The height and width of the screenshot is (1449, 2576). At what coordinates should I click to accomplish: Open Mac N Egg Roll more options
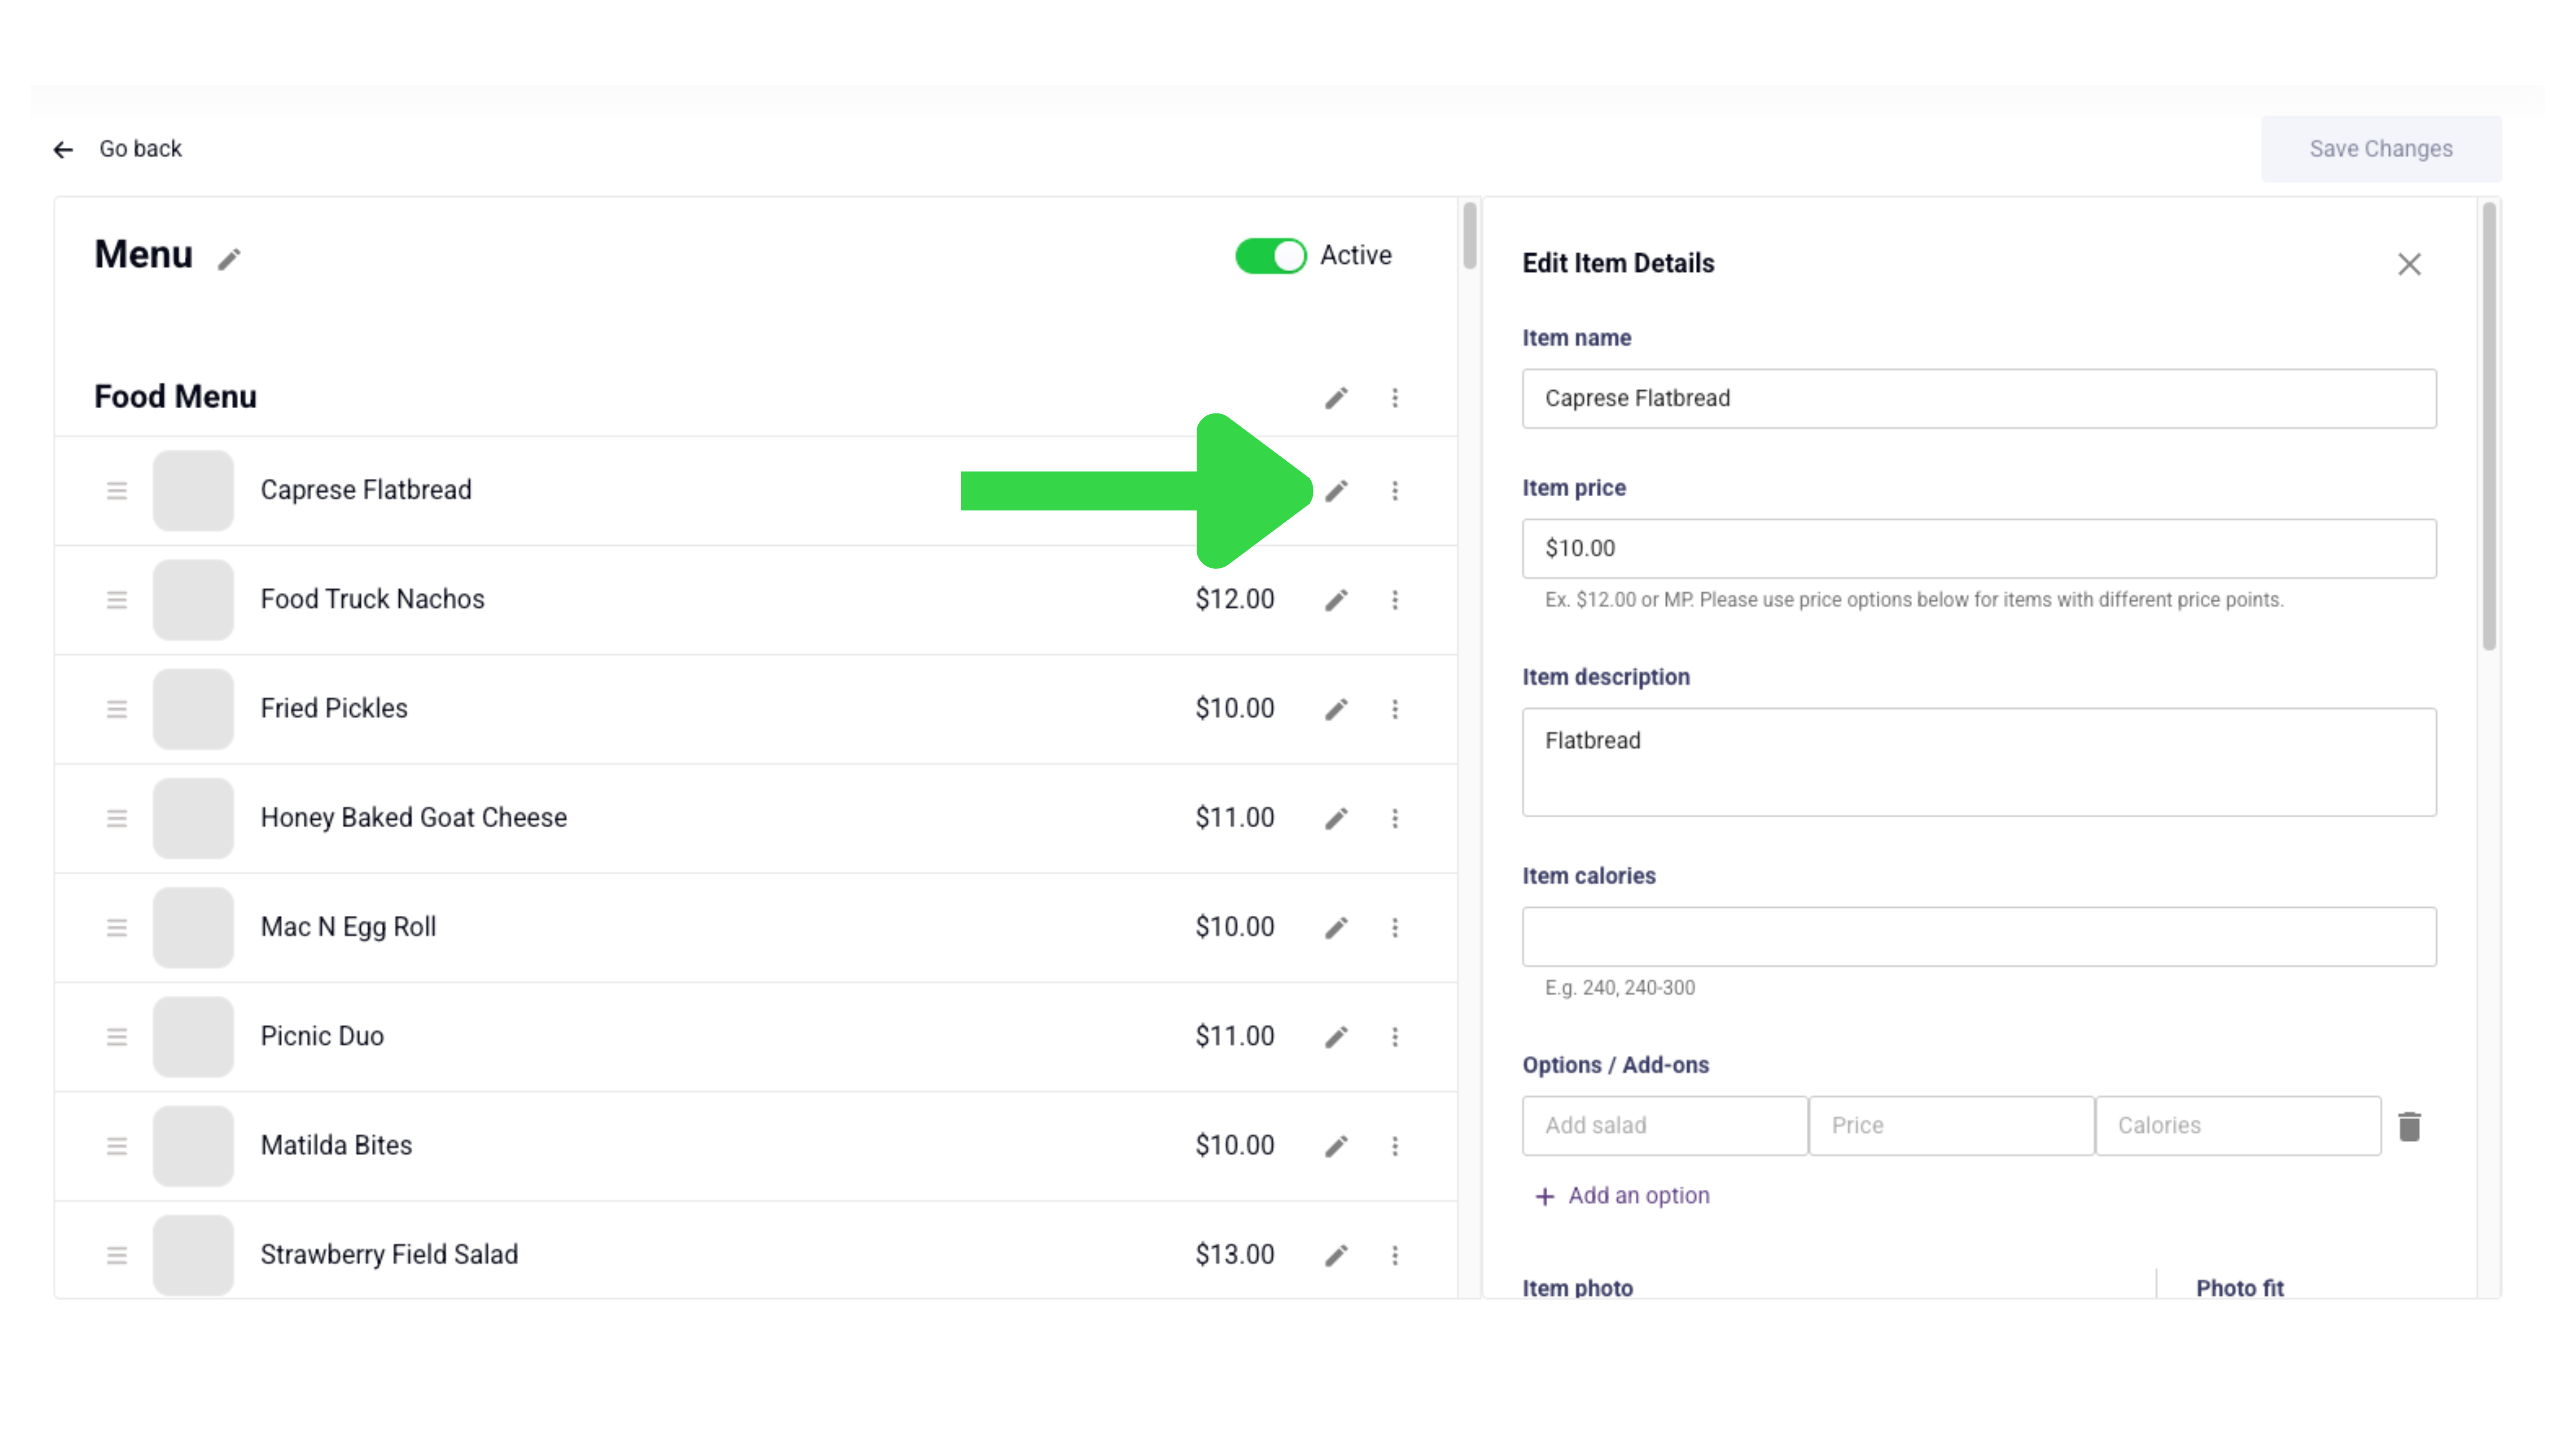coord(1395,928)
